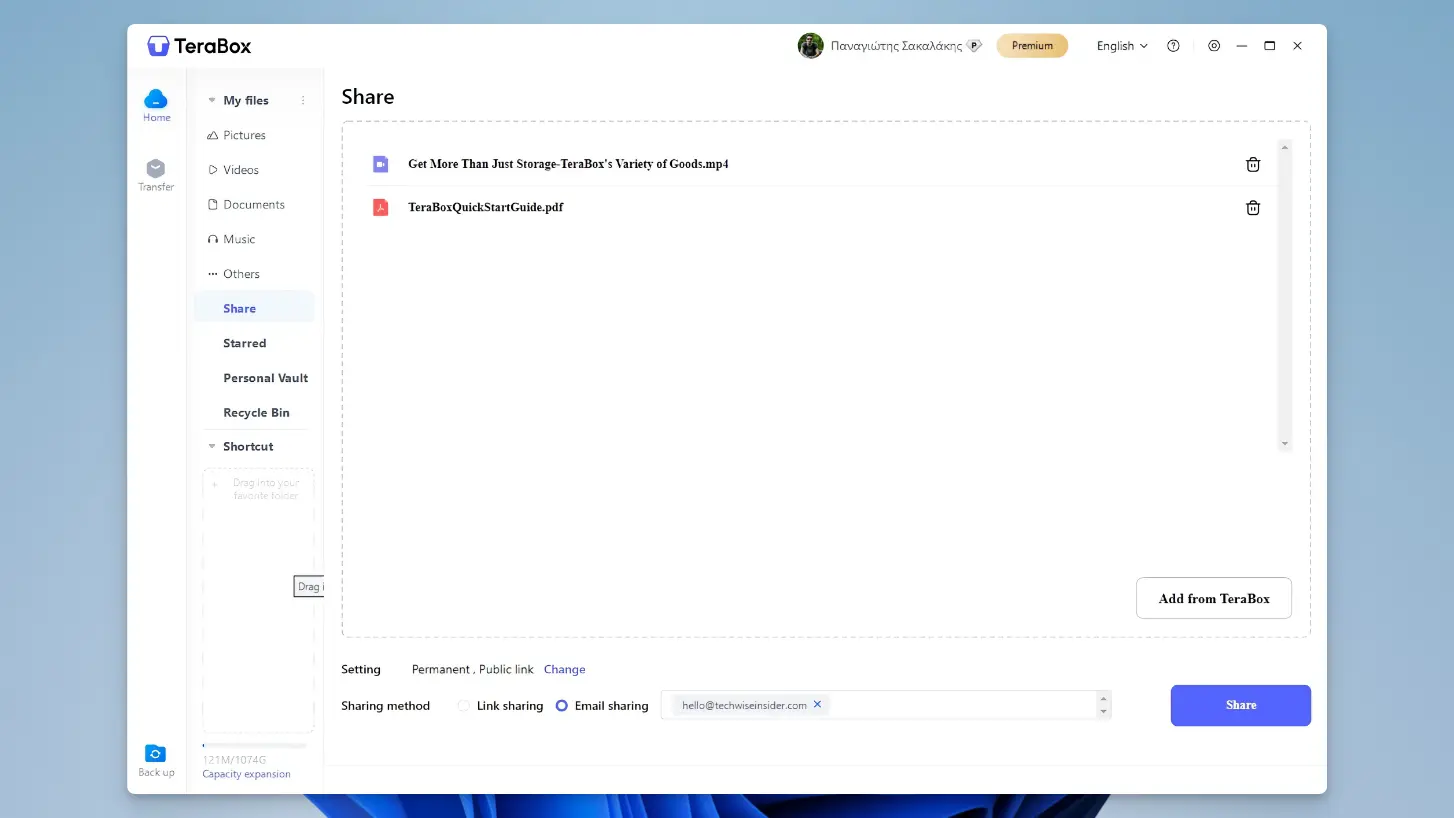This screenshot has width=1454, height=818.
Task: Remove the hello@techwiseinsider.com email chip
Action: point(817,704)
